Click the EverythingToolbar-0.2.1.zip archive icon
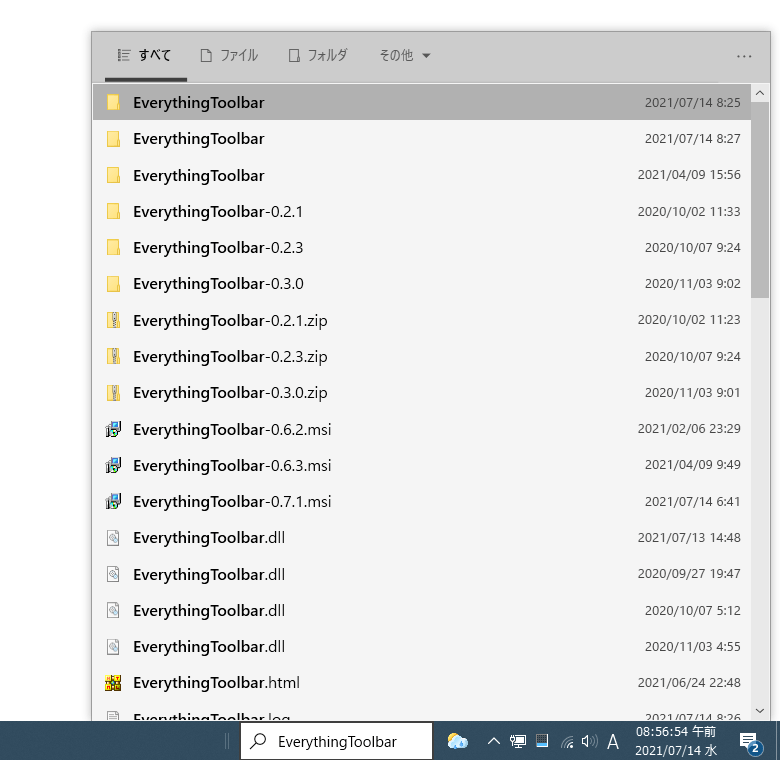Screen dimensions: 780x760 113,320
